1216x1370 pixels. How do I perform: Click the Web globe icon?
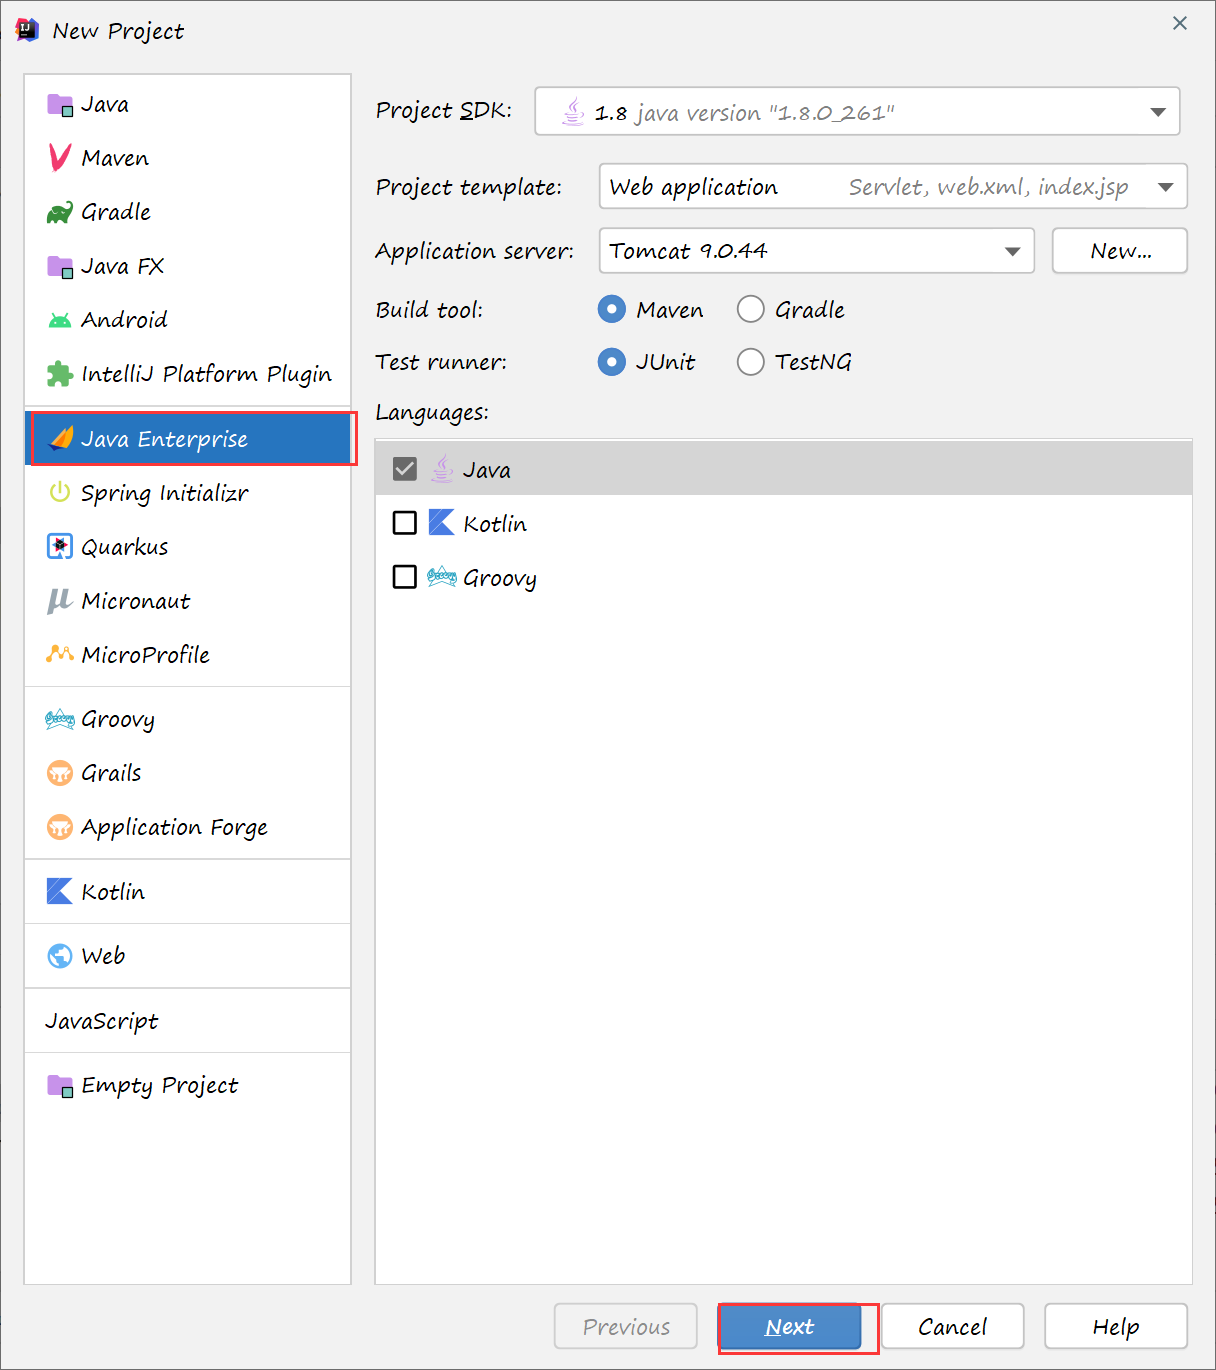pos(60,956)
